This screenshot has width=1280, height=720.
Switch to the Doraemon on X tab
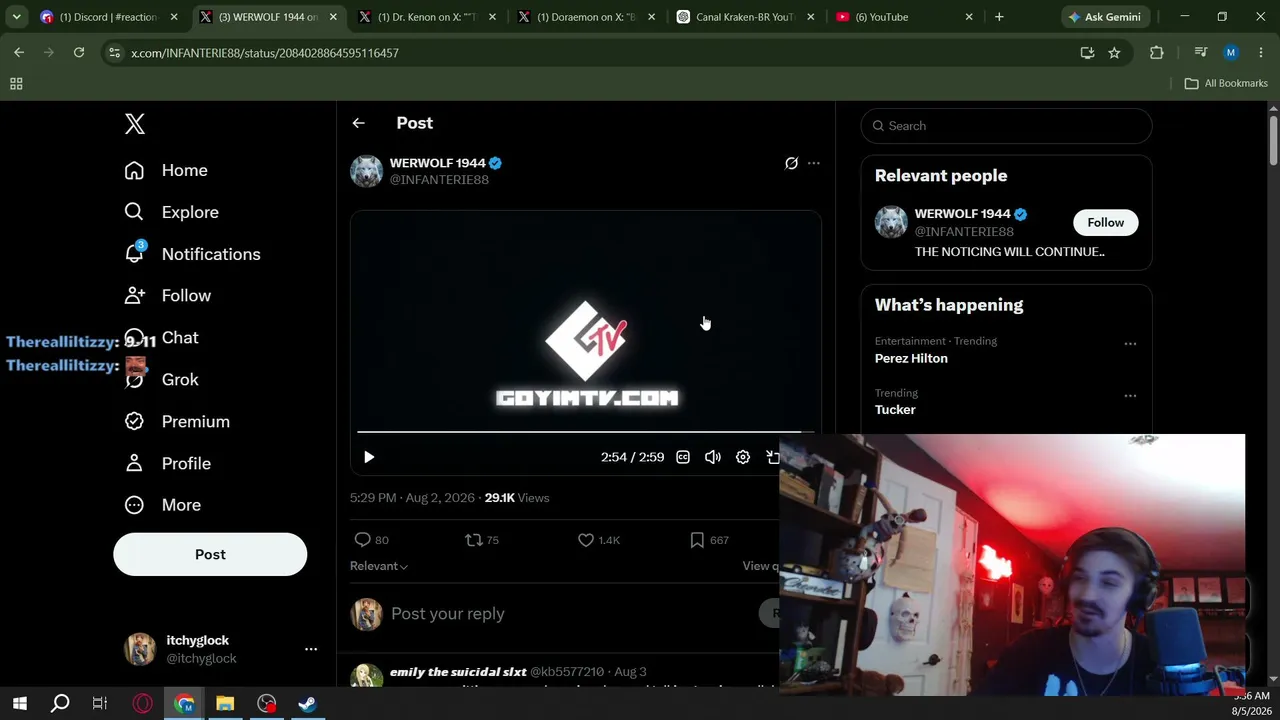(588, 17)
